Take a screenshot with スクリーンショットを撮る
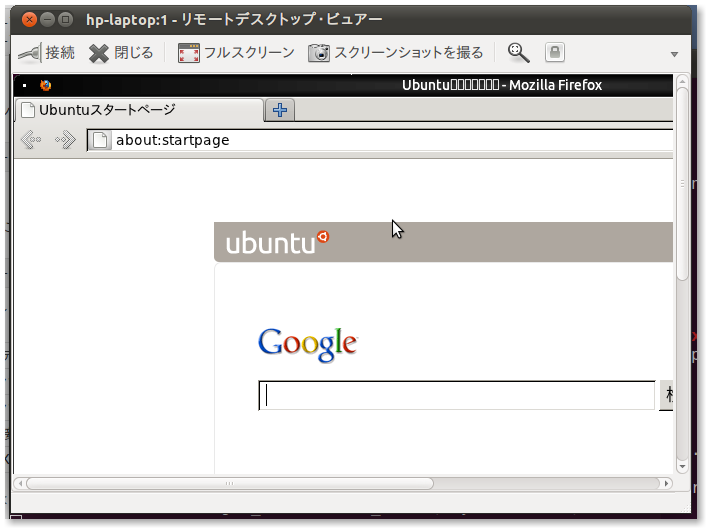The width and height of the screenshot is (706, 528). click(x=395, y=53)
